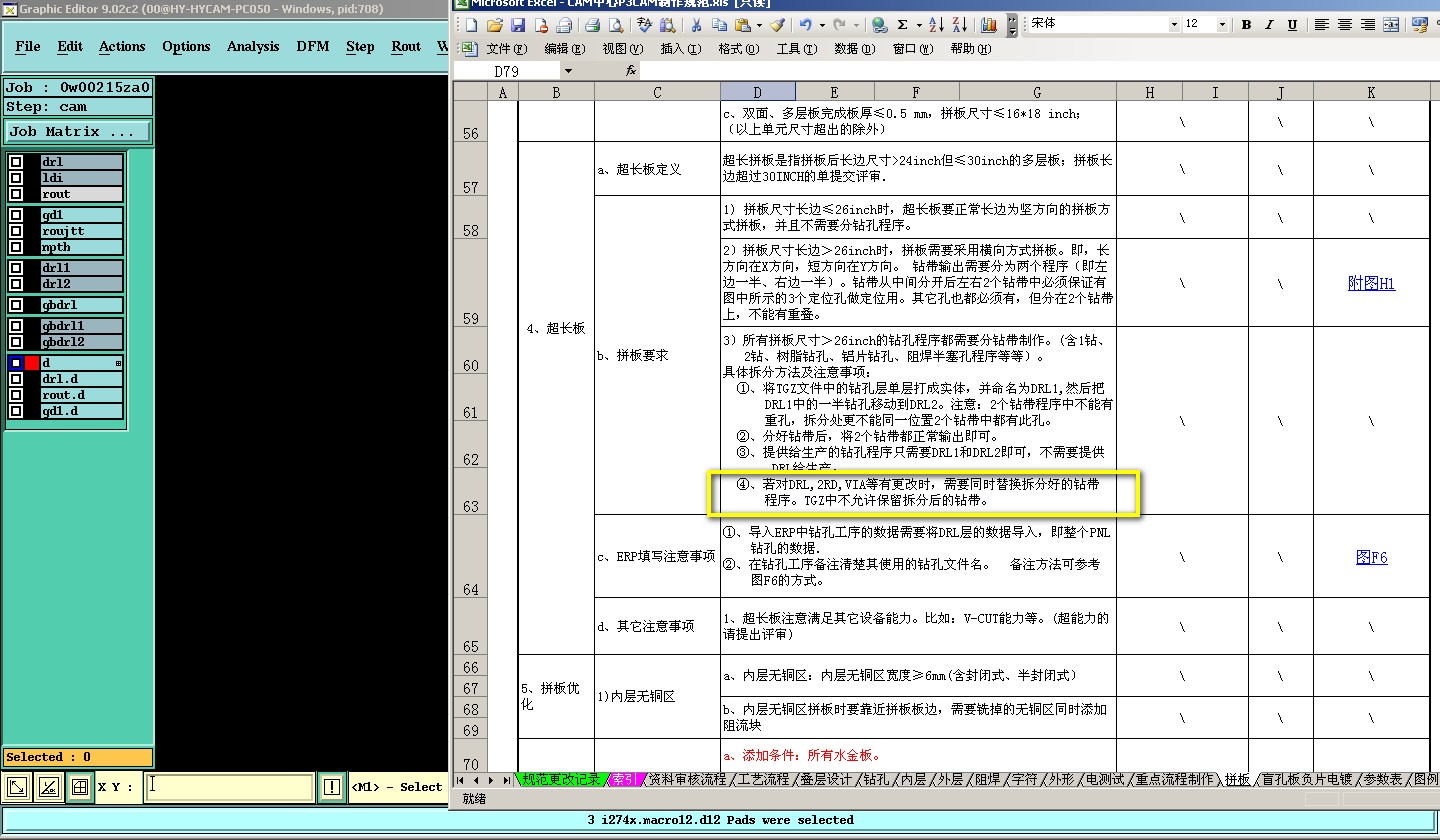The height and width of the screenshot is (840, 1440).
Task: Click the fx insert function icon
Action: click(631, 71)
